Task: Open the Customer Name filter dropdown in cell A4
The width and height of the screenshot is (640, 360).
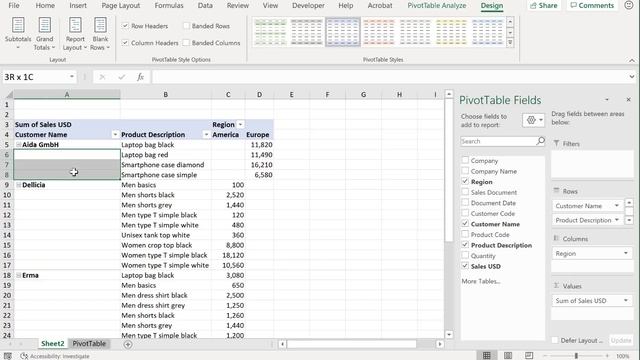Action: pyautogui.click(x=115, y=135)
